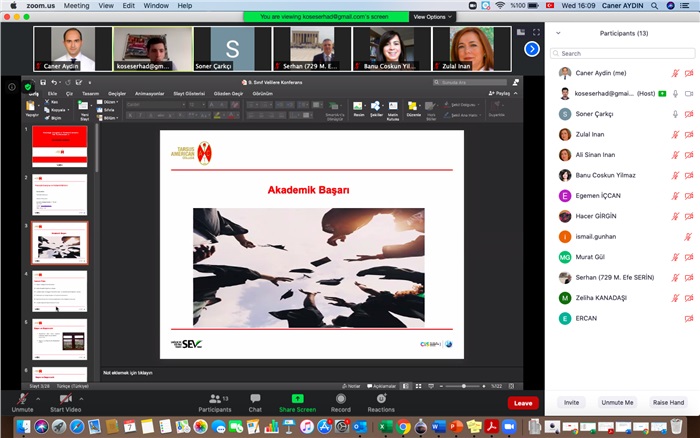Open Safari from the Dock
700x438 pixels.
tap(77, 427)
